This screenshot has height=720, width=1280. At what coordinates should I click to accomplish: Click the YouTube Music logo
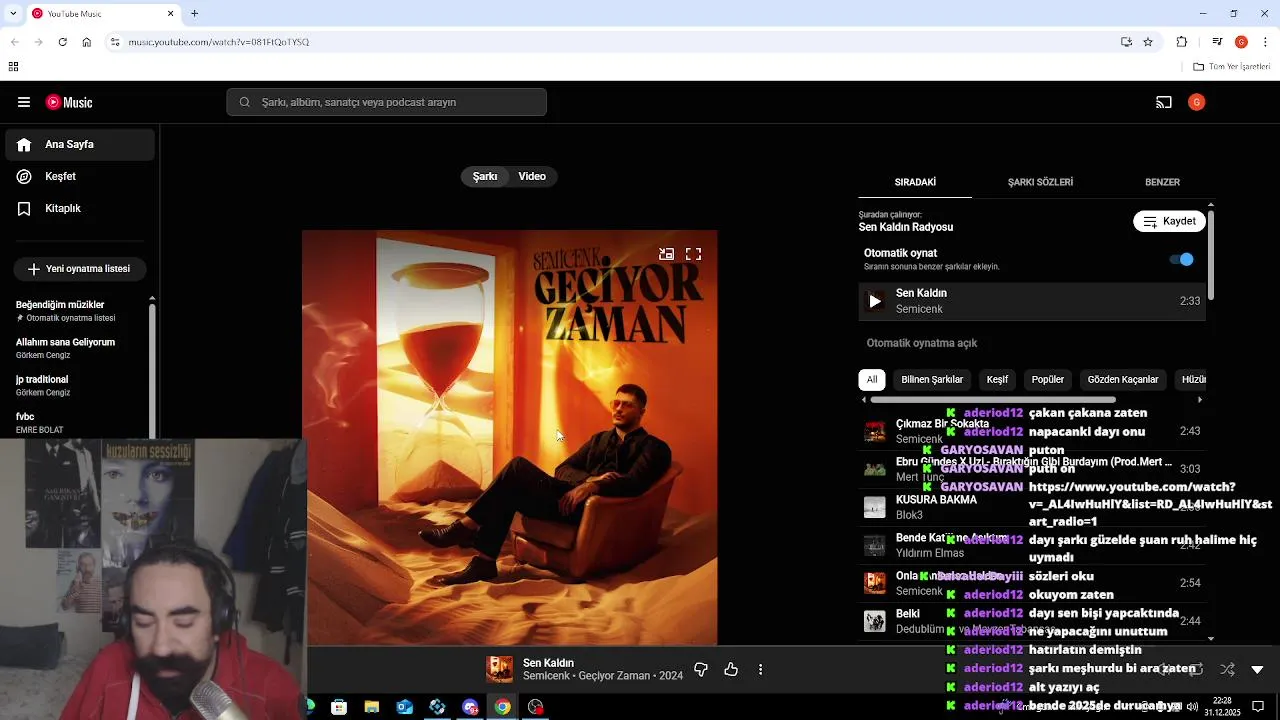click(69, 102)
